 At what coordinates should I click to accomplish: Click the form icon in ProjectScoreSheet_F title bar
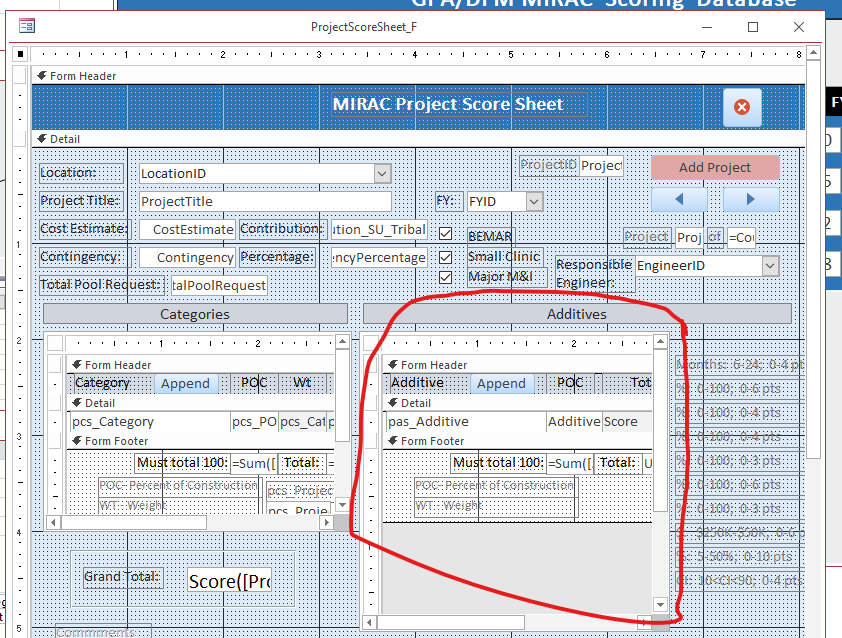[27, 26]
